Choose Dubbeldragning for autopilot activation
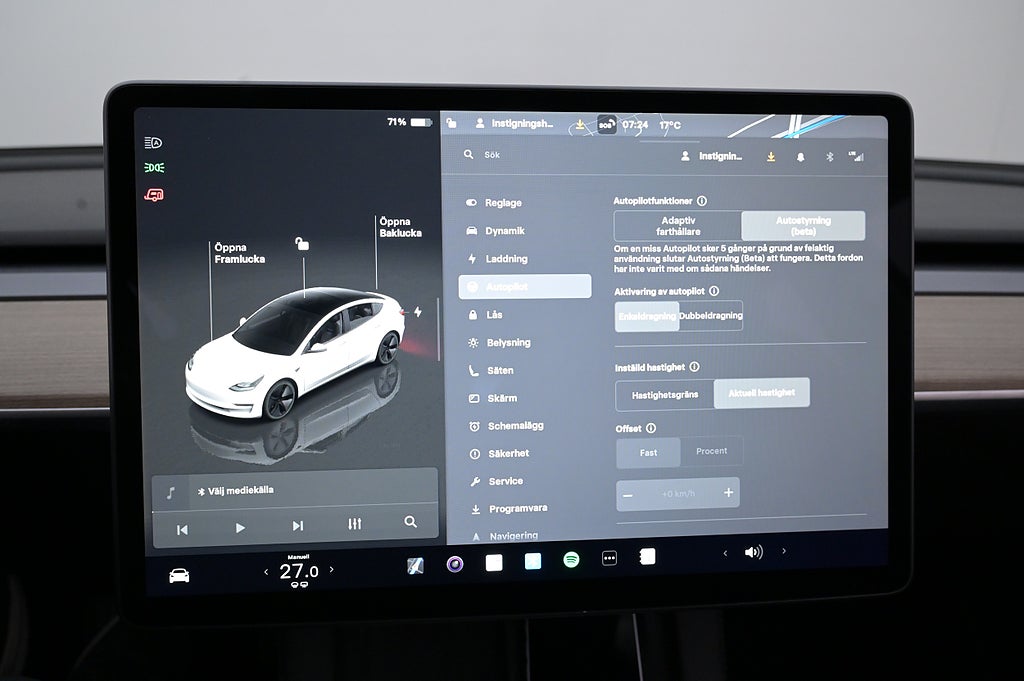 coord(711,316)
